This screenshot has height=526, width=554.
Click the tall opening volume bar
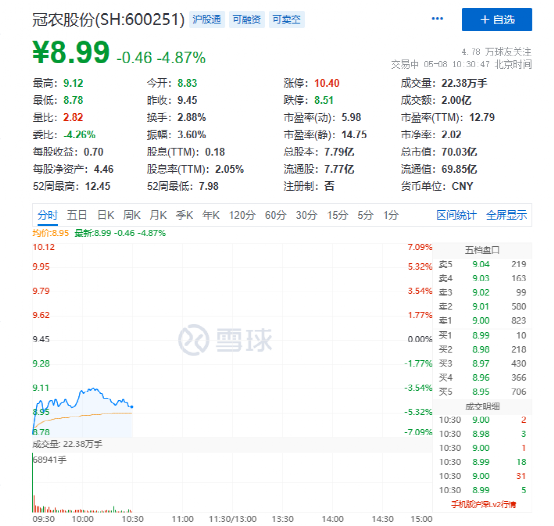(x=33, y=483)
